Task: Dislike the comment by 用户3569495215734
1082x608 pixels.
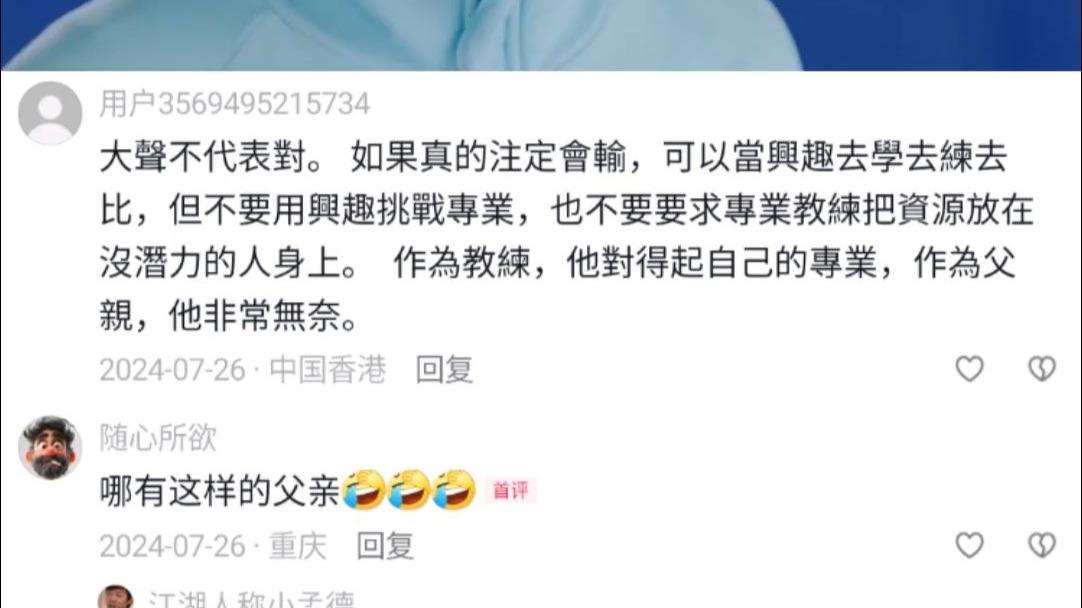Action: (1041, 369)
